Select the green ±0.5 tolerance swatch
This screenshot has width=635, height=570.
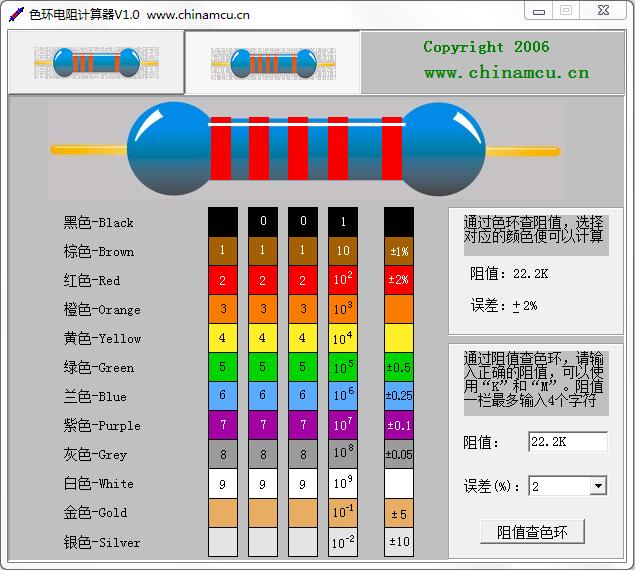coord(398,367)
